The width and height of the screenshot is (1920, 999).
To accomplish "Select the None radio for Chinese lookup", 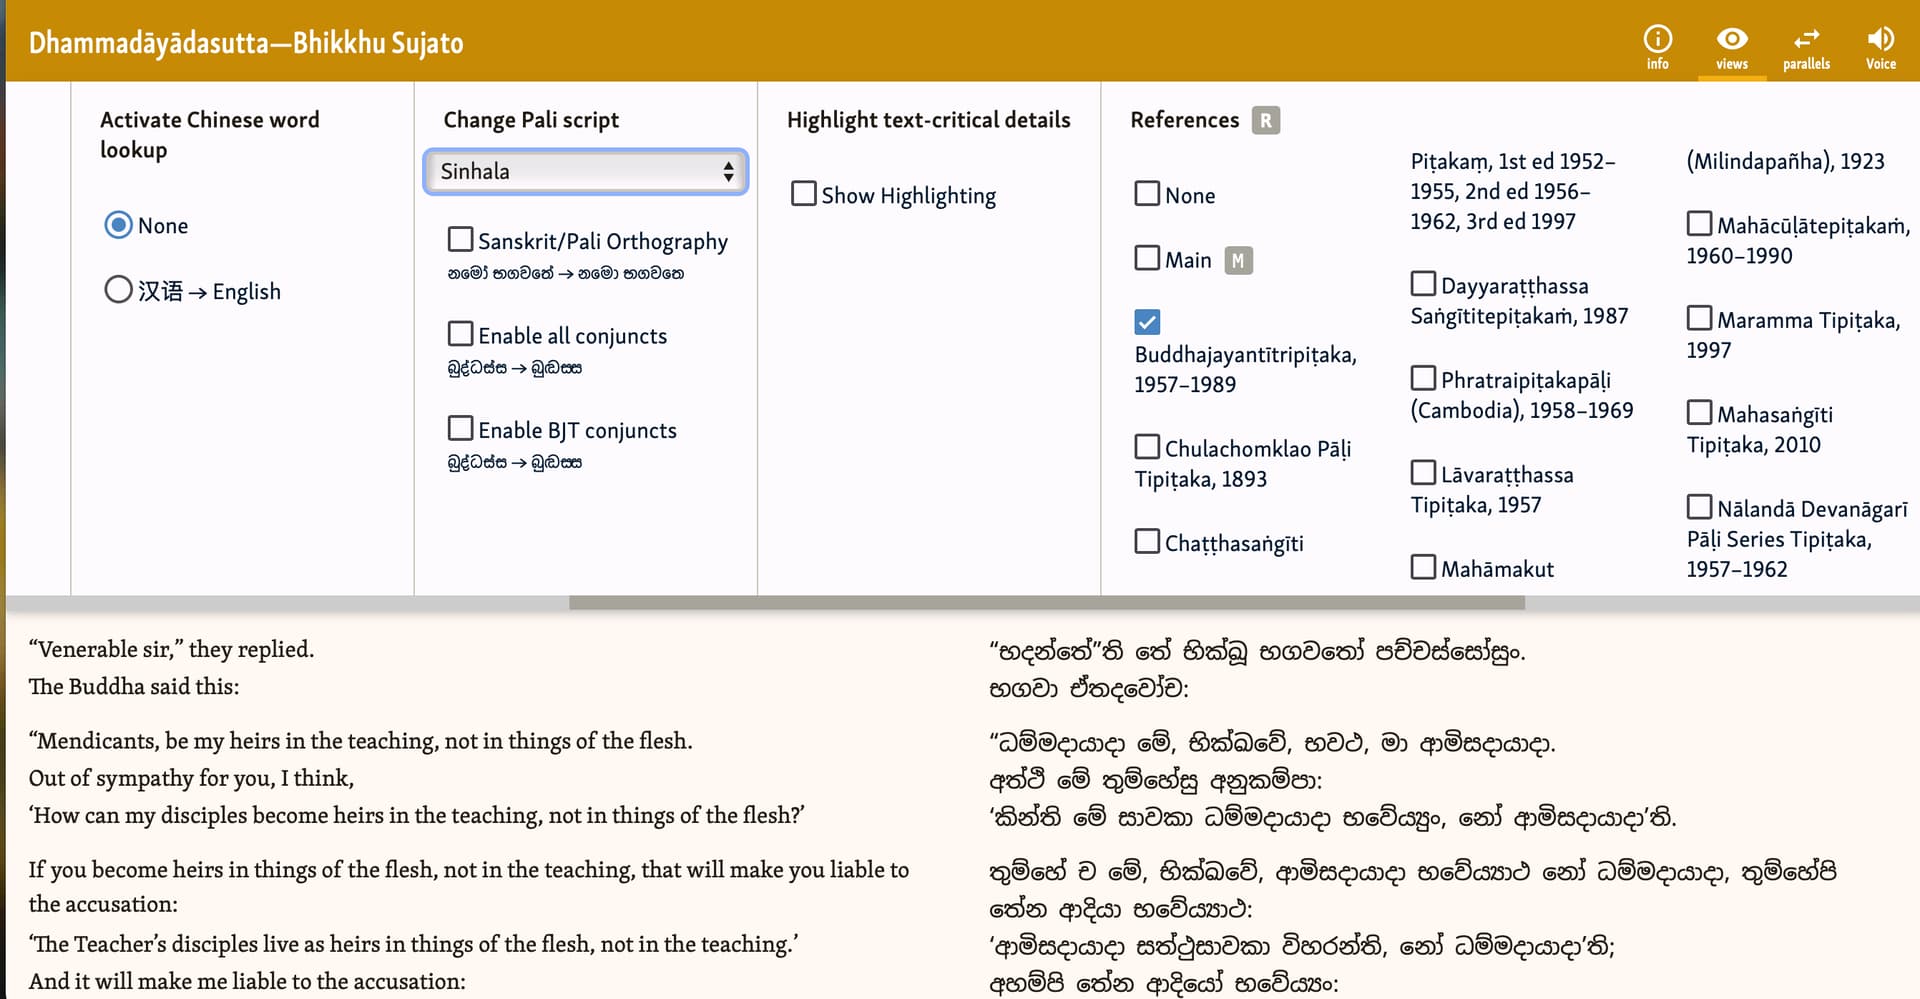I will (119, 225).
